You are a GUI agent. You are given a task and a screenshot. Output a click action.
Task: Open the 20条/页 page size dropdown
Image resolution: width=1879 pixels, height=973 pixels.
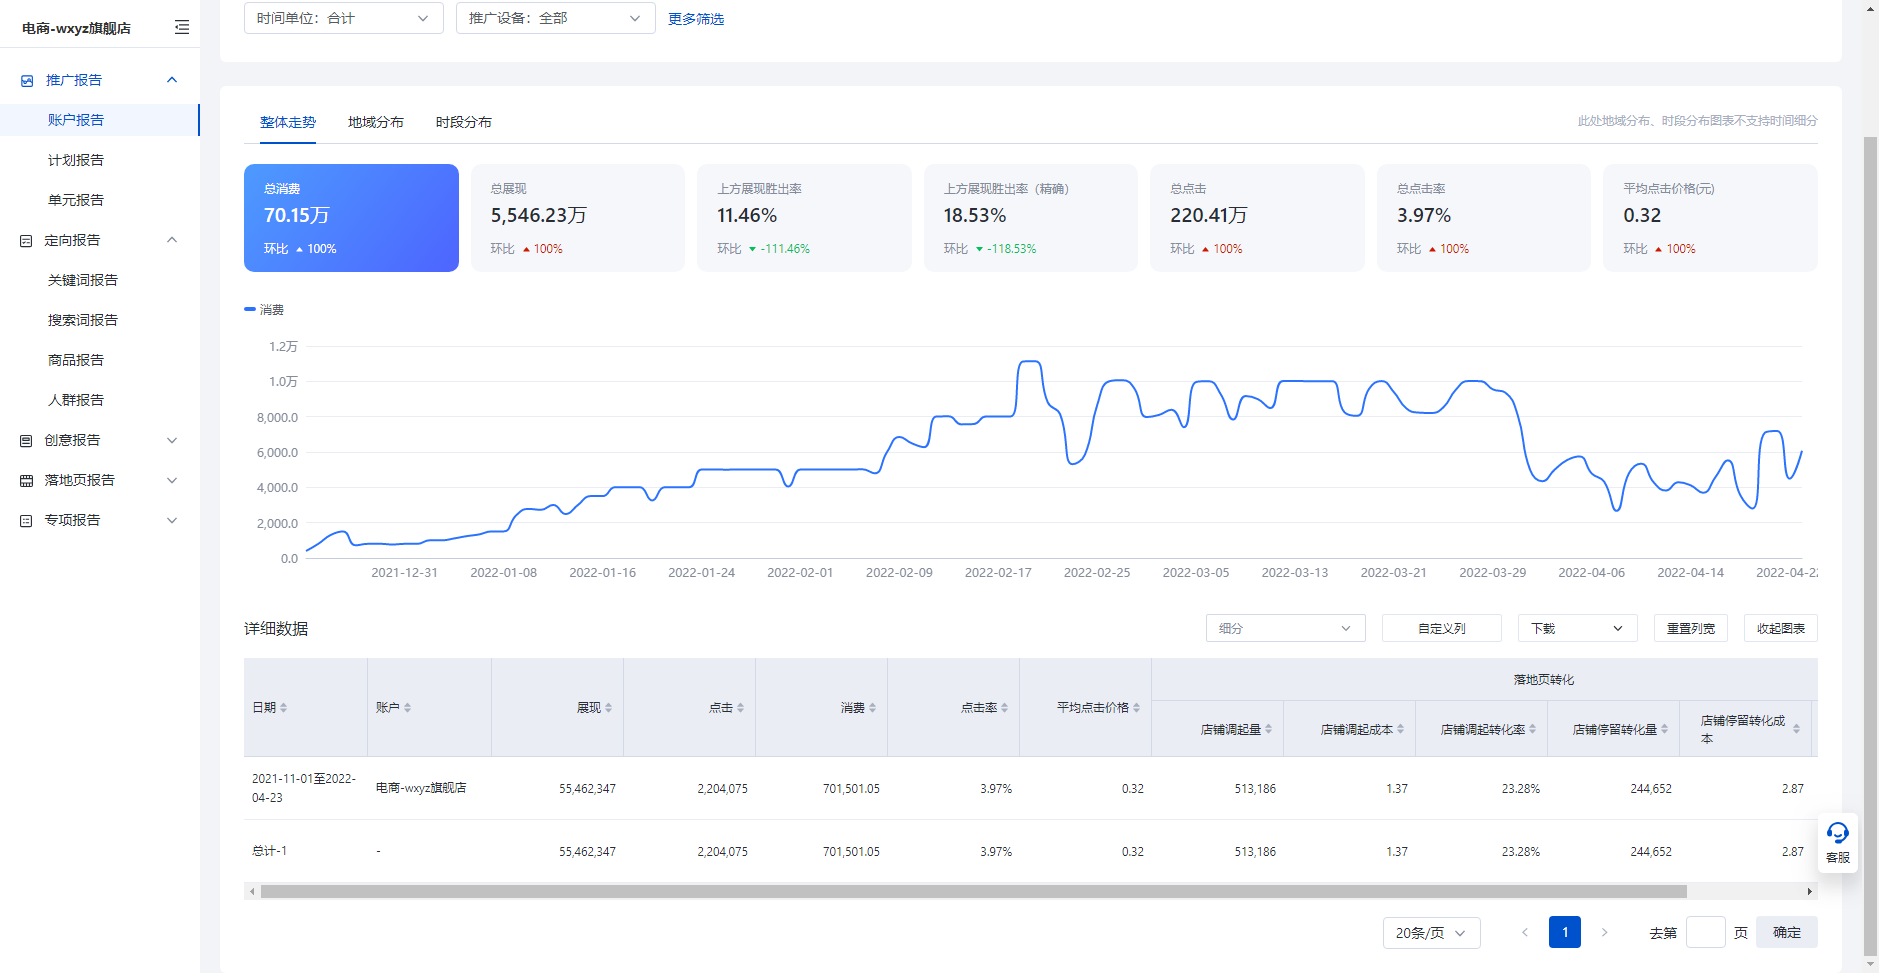pos(1430,932)
